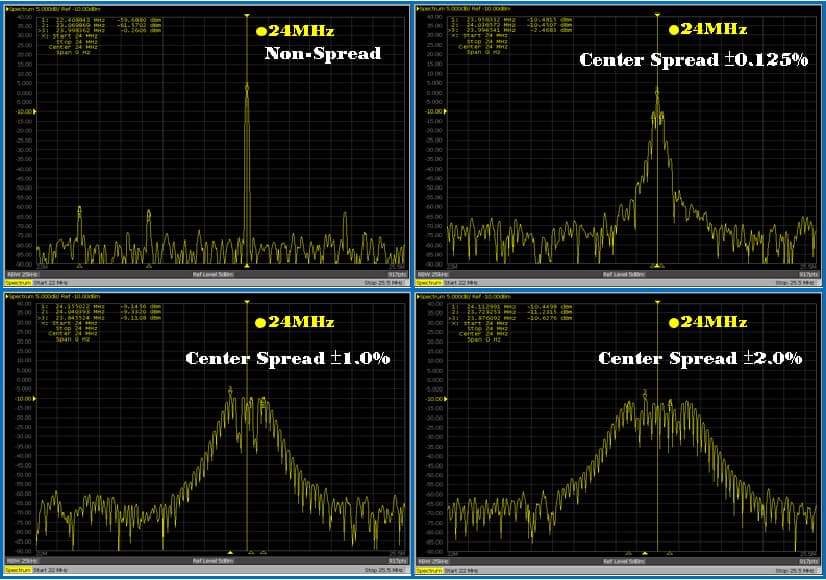Screen dimensions: 826x580
Task: Select the Spectrum tab in the ±2.0% panel
Action: pyautogui.click(x=429, y=570)
